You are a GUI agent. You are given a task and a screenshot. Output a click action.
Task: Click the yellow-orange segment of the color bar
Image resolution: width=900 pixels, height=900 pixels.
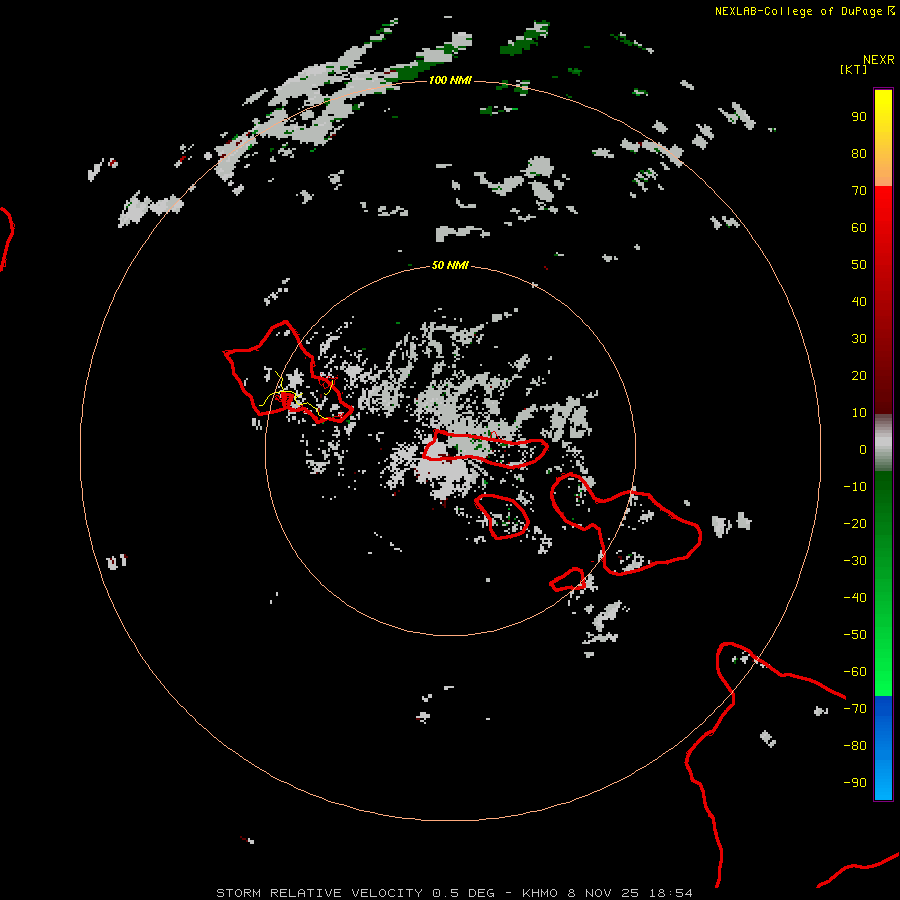tap(883, 138)
